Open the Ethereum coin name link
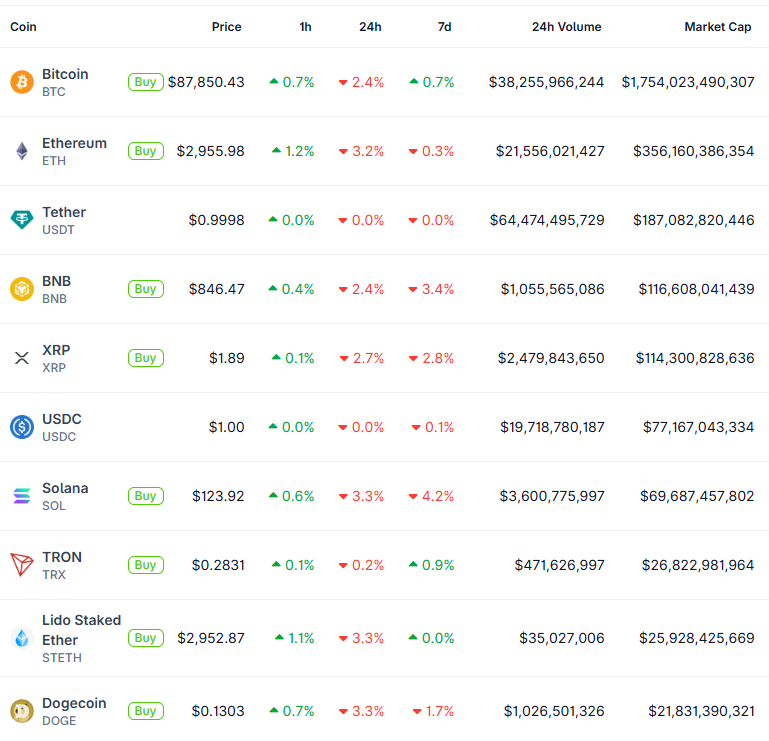 [x=74, y=143]
